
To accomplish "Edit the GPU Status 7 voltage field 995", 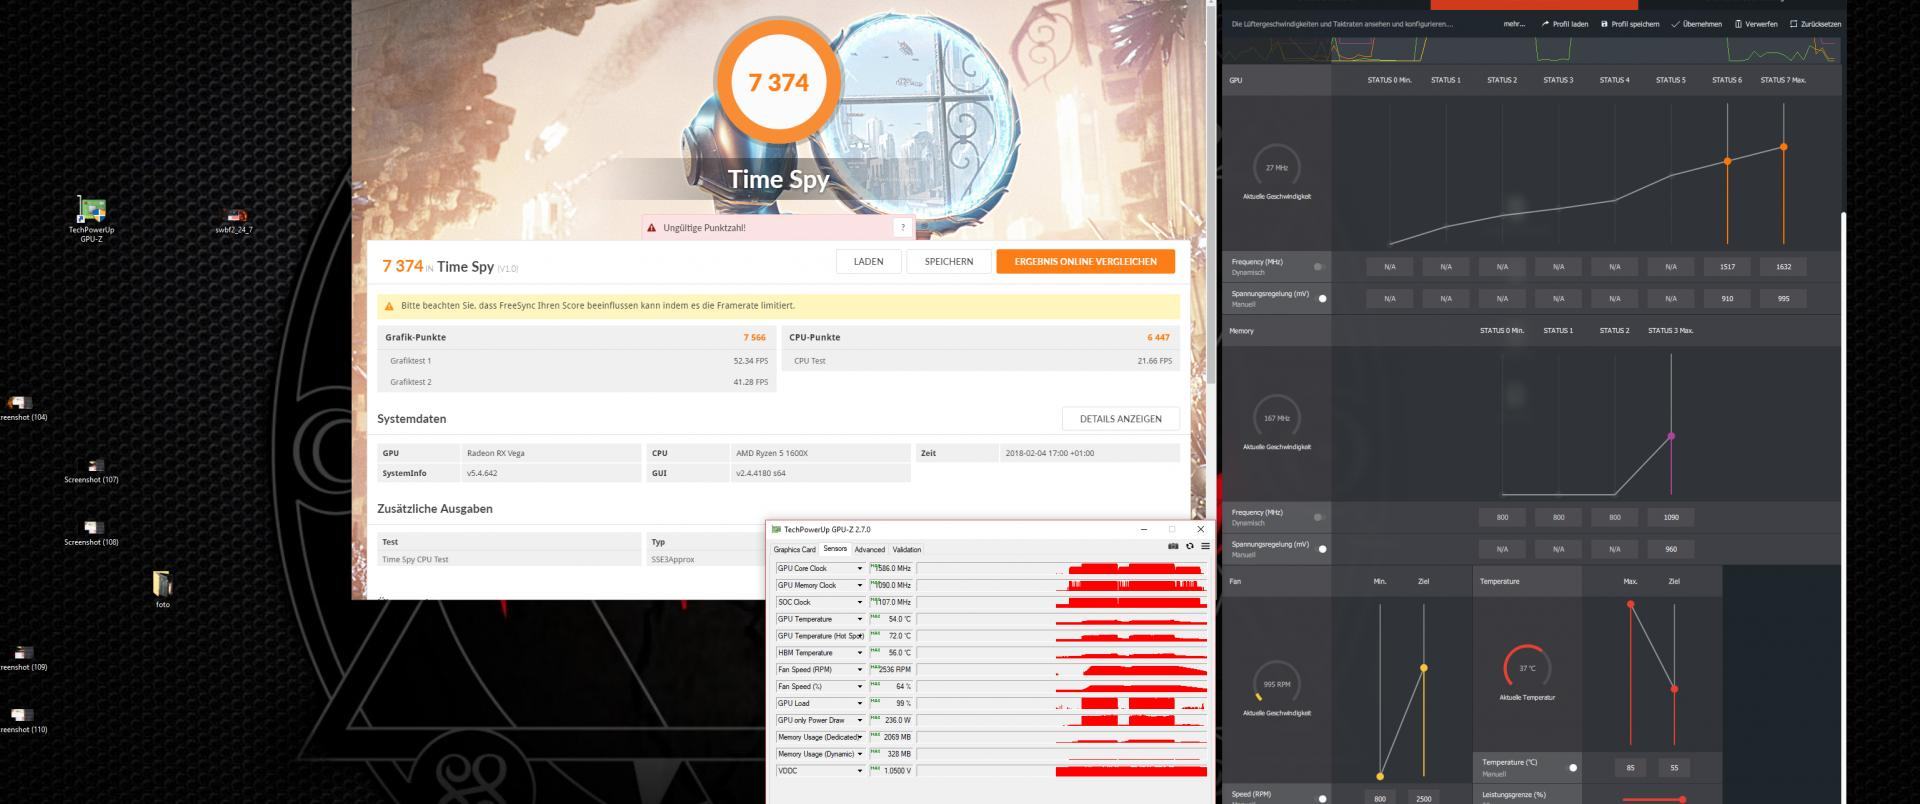I will pyautogui.click(x=1783, y=298).
